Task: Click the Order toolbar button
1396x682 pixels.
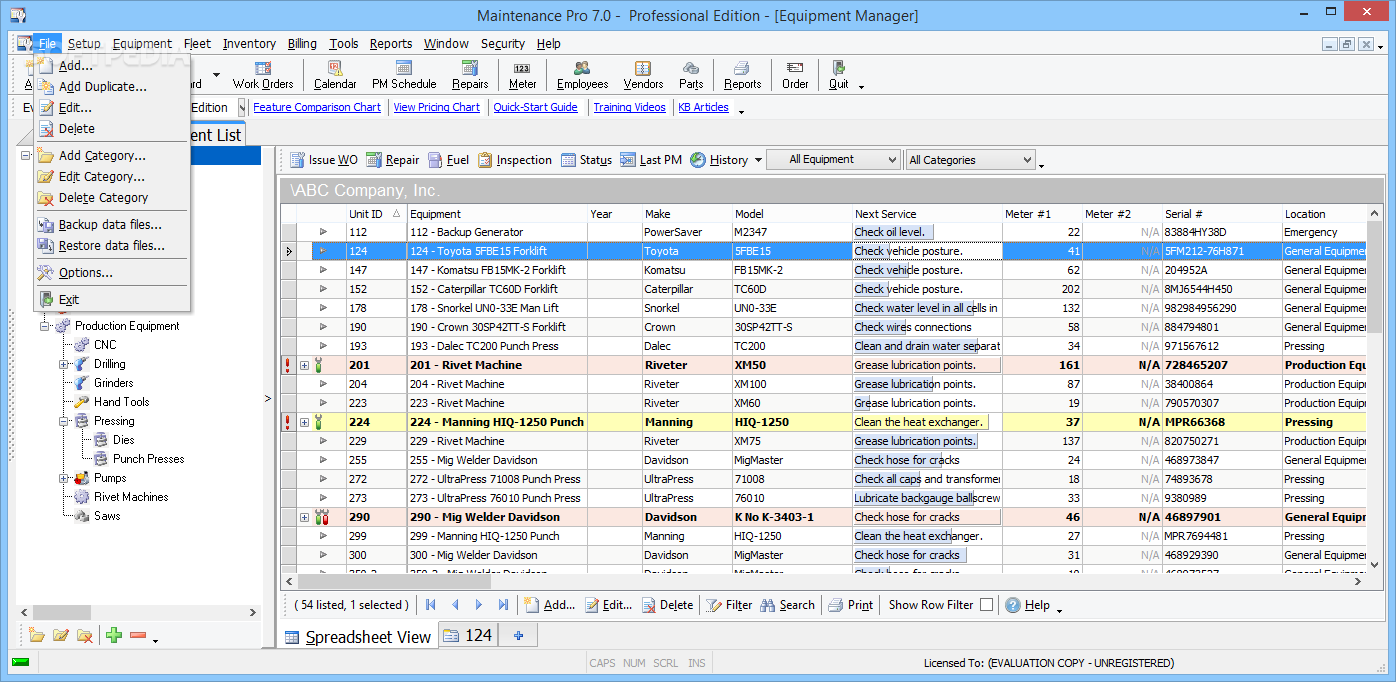Action: (795, 75)
